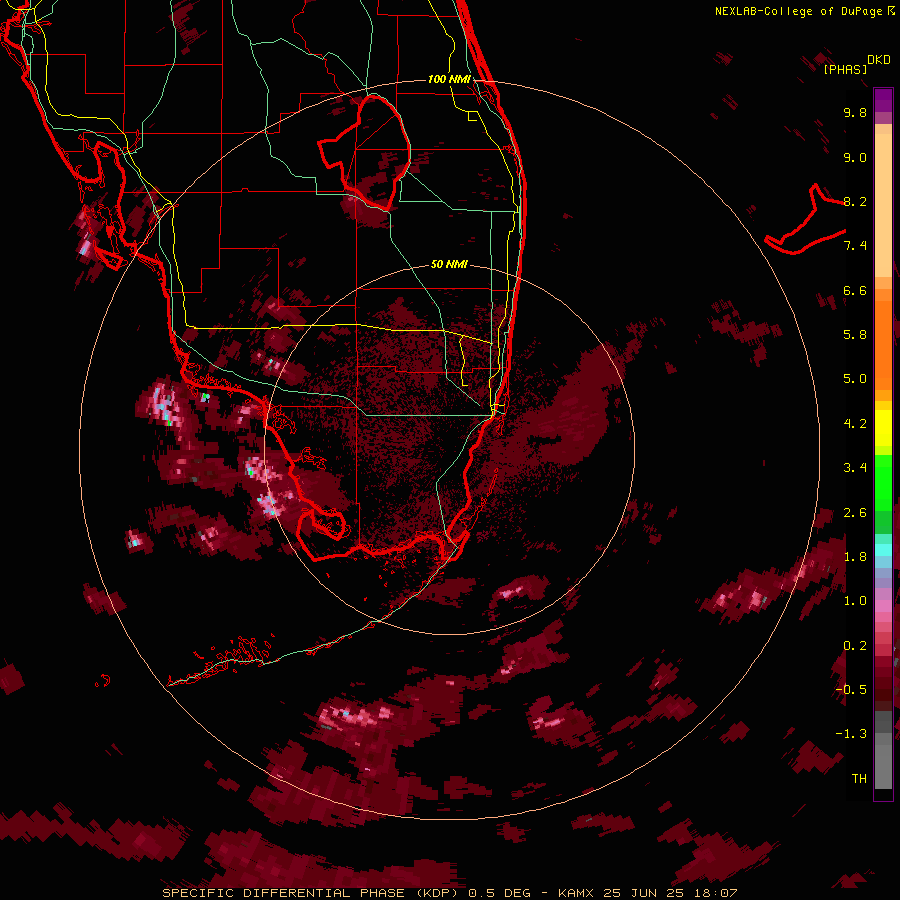Click the 8.2 value on color scale
Screen dimensions: 900x900
[x=855, y=201]
